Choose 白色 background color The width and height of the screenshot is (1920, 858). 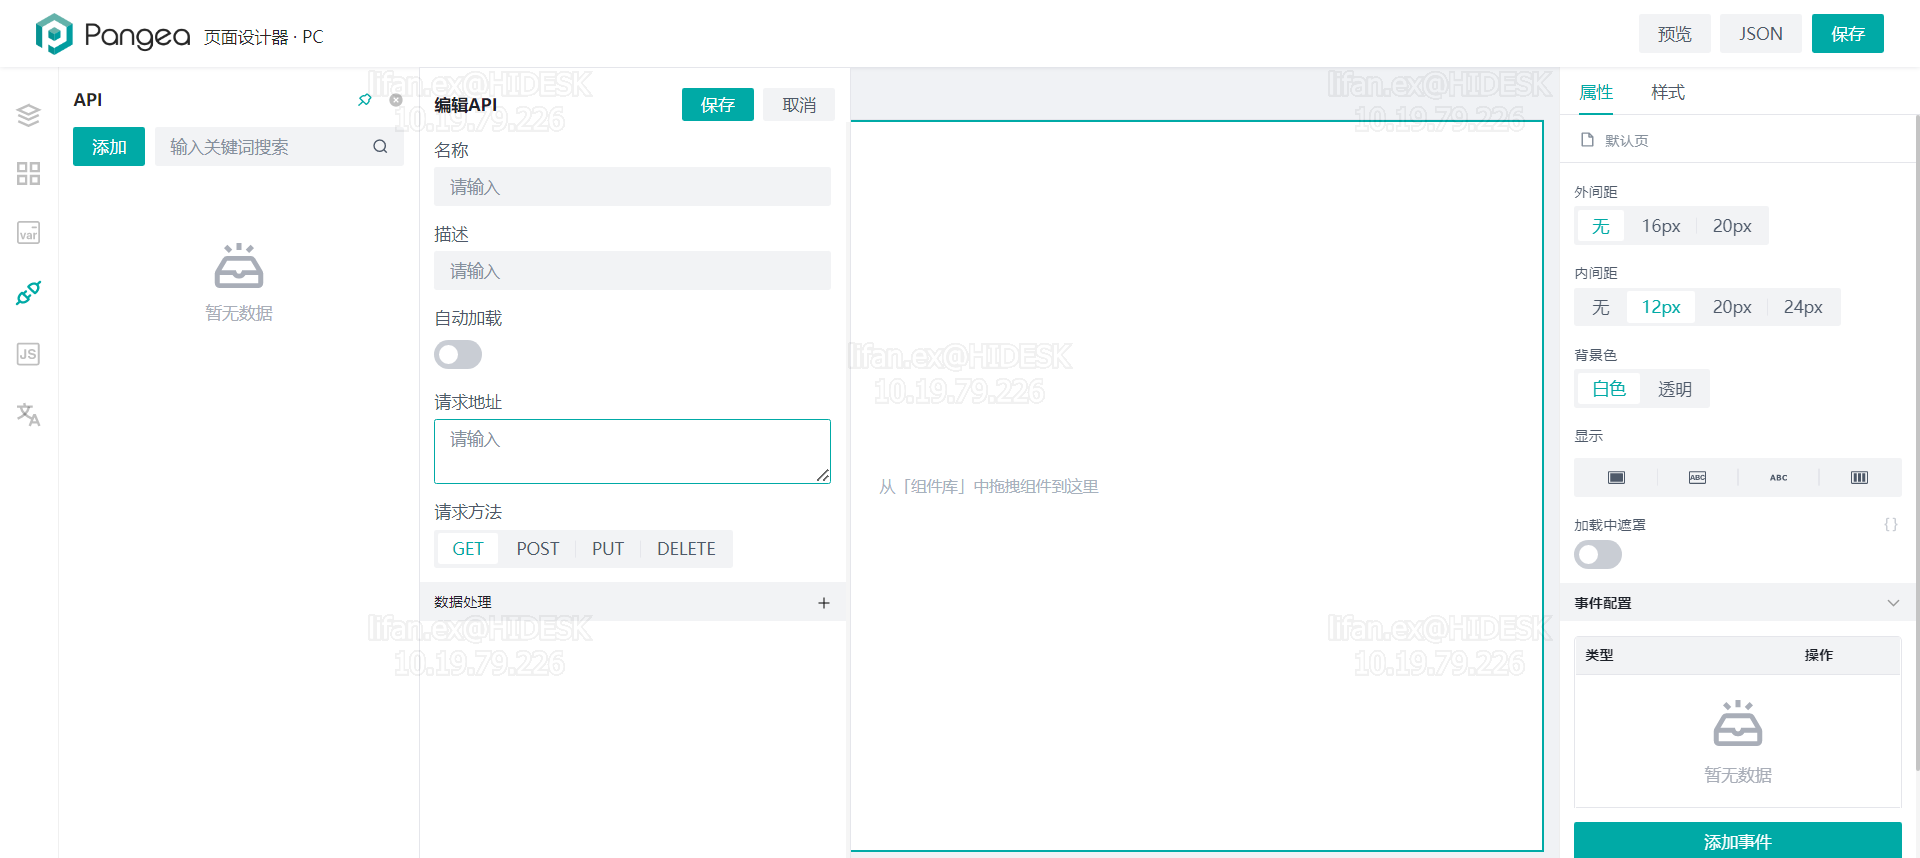(1609, 389)
